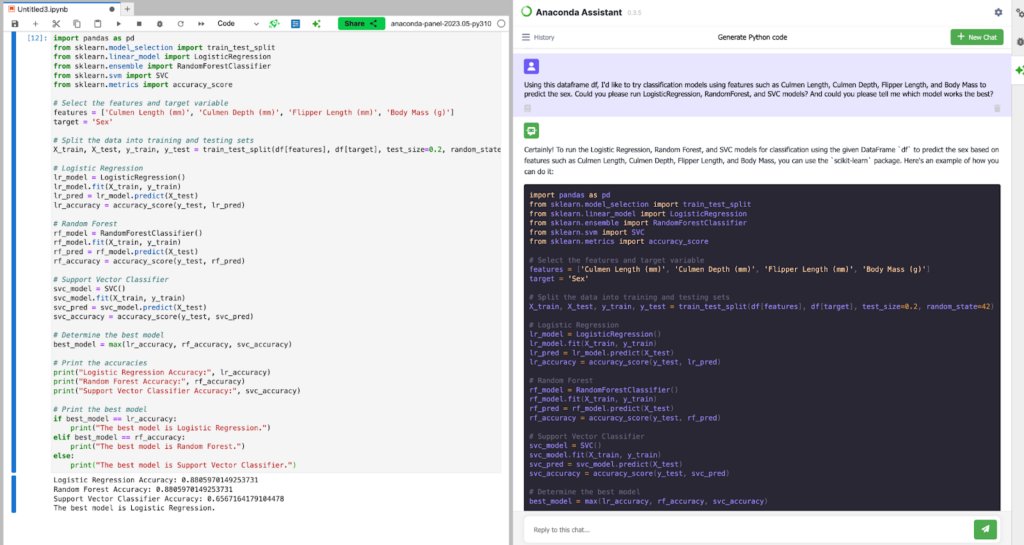The width and height of the screenshot is (1024, 545).
Task: Click the cell prompt [12]
Action: coord(37,39)
